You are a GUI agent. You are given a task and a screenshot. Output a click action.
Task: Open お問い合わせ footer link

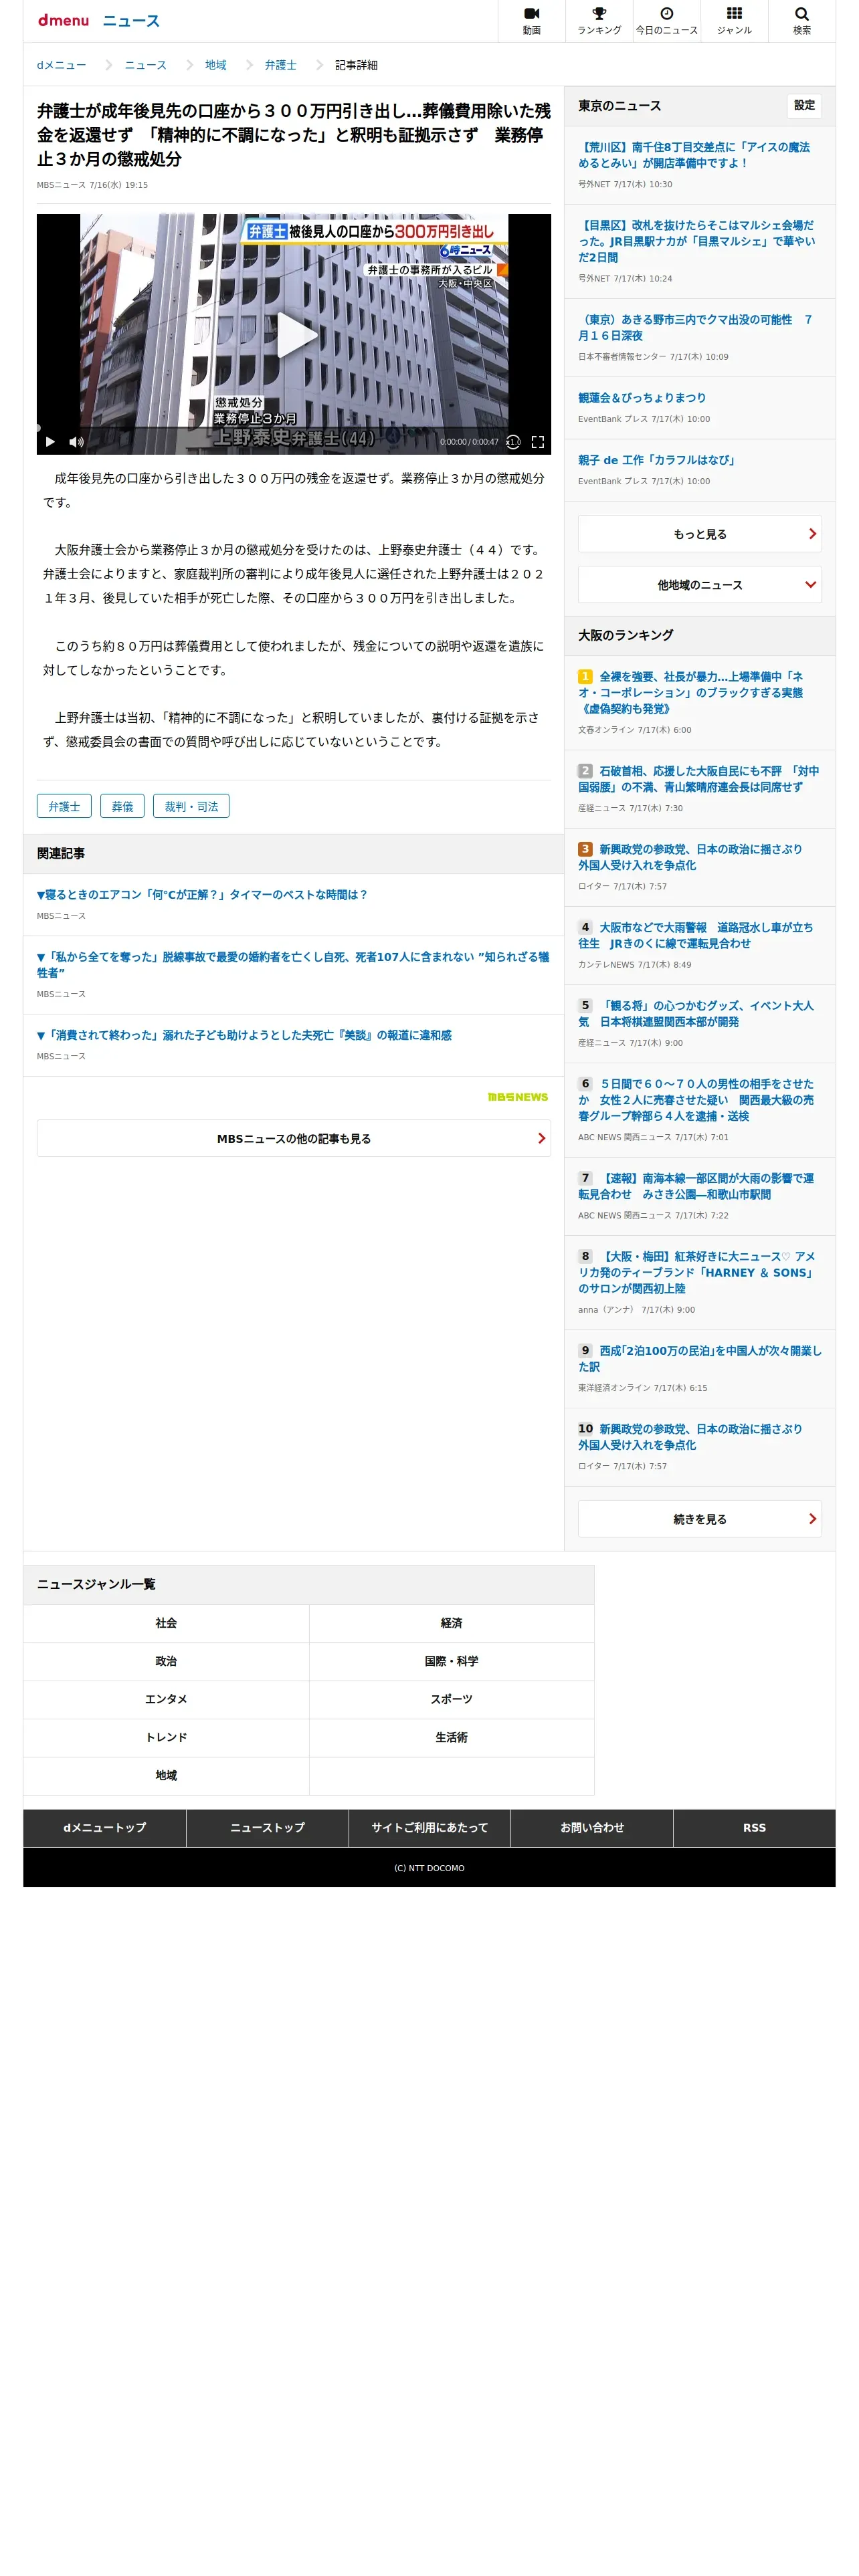point(592,1827)
